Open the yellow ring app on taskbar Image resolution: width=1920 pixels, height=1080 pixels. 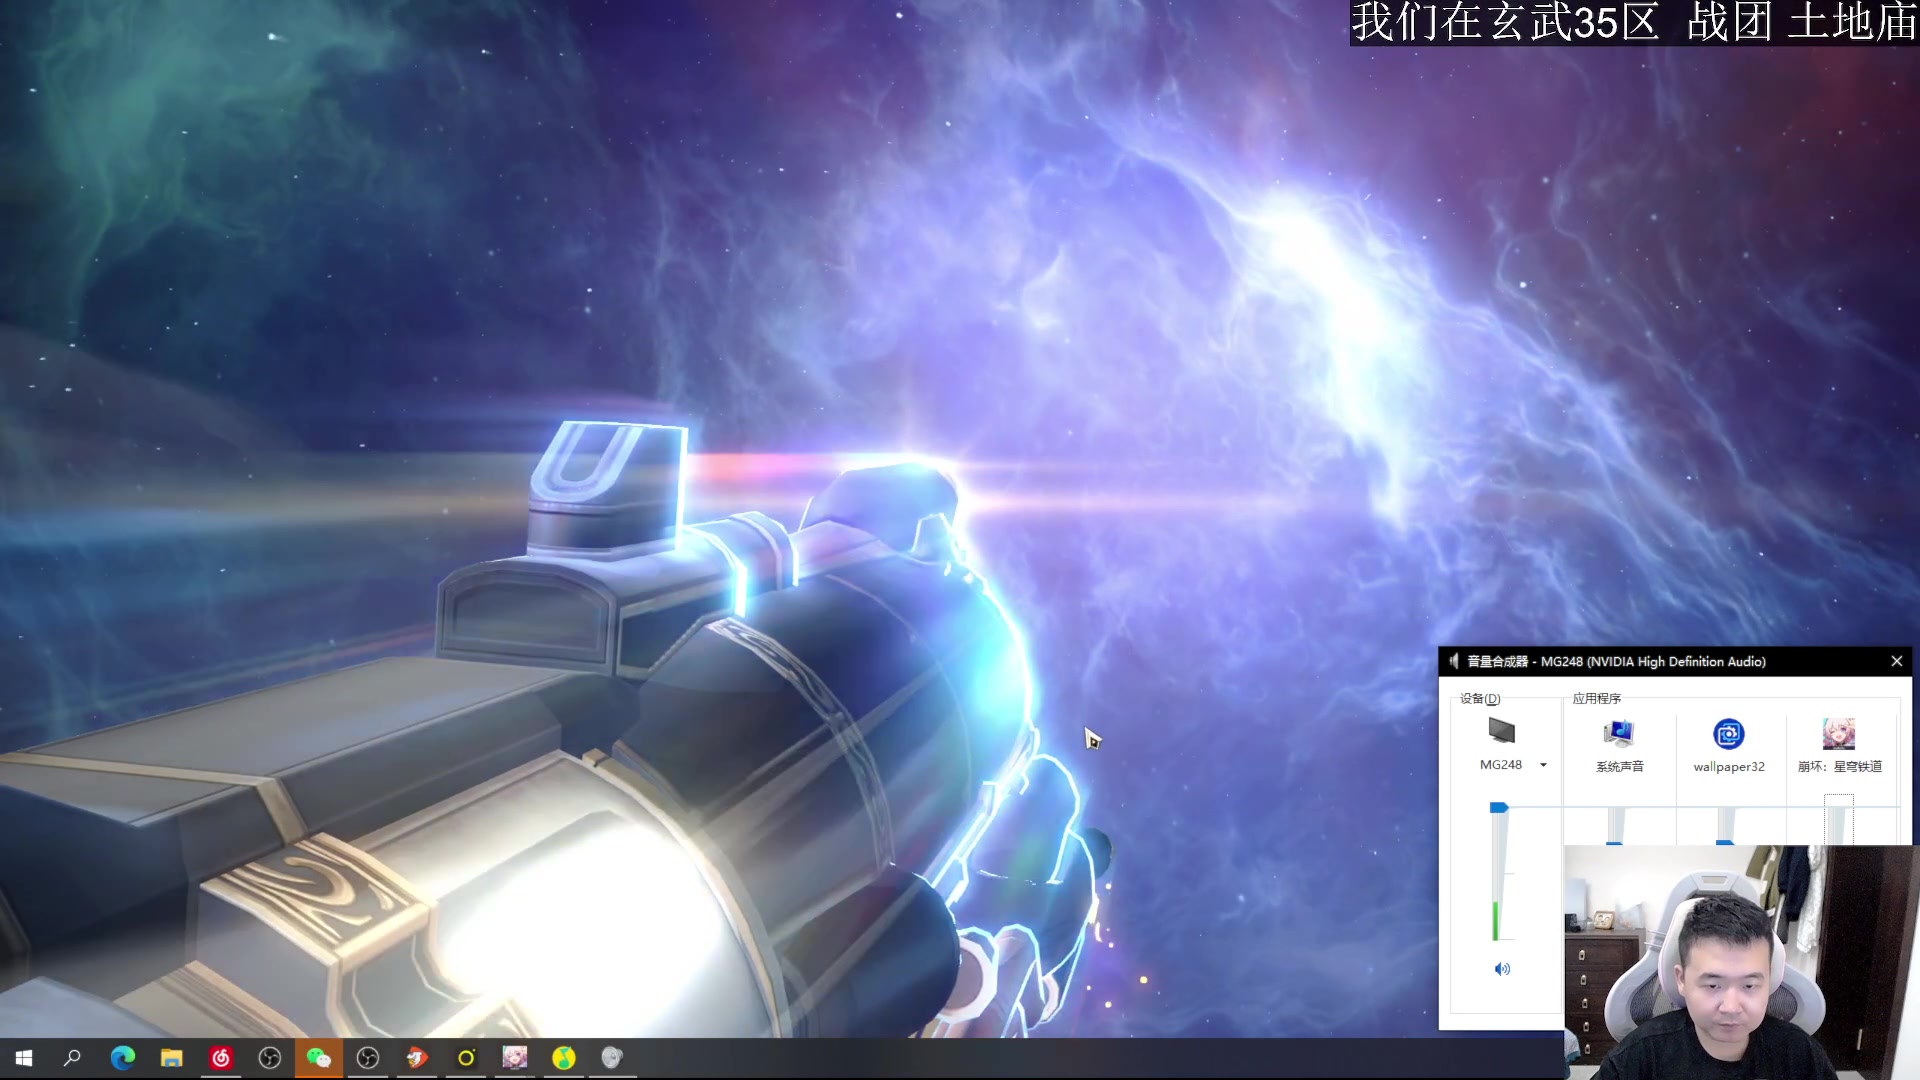click(x=466, y=1058)
